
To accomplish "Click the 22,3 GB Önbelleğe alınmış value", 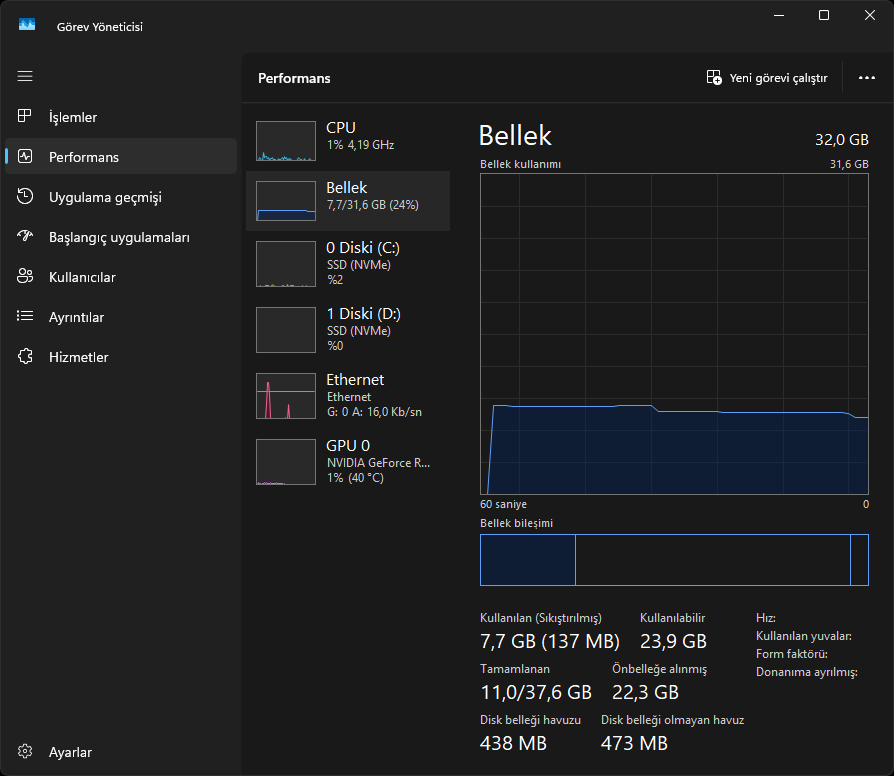I will pos(645,692).
